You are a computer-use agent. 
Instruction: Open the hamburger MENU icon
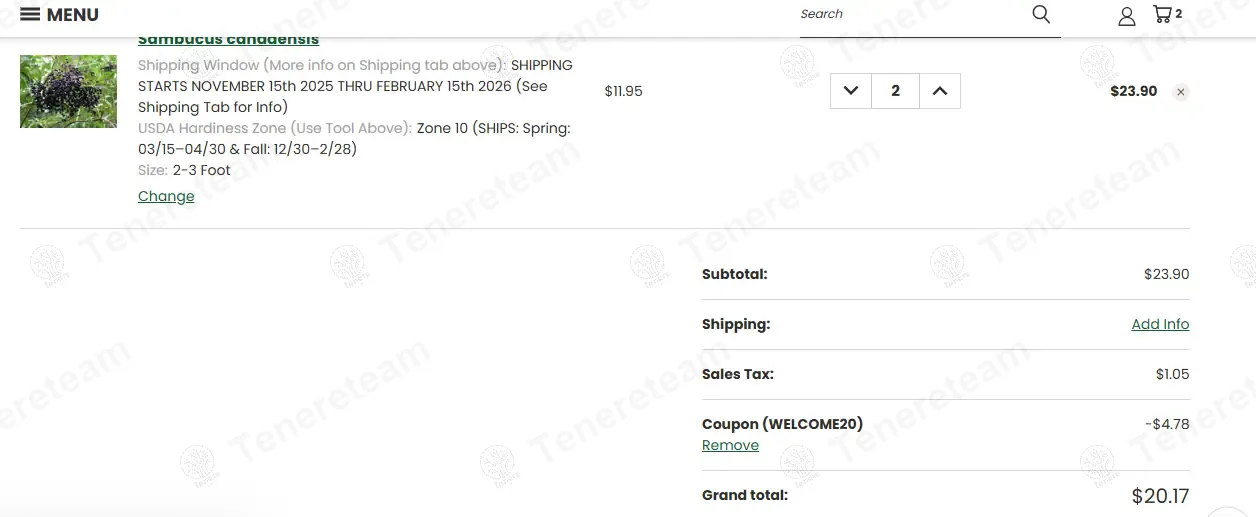(30, 14)
